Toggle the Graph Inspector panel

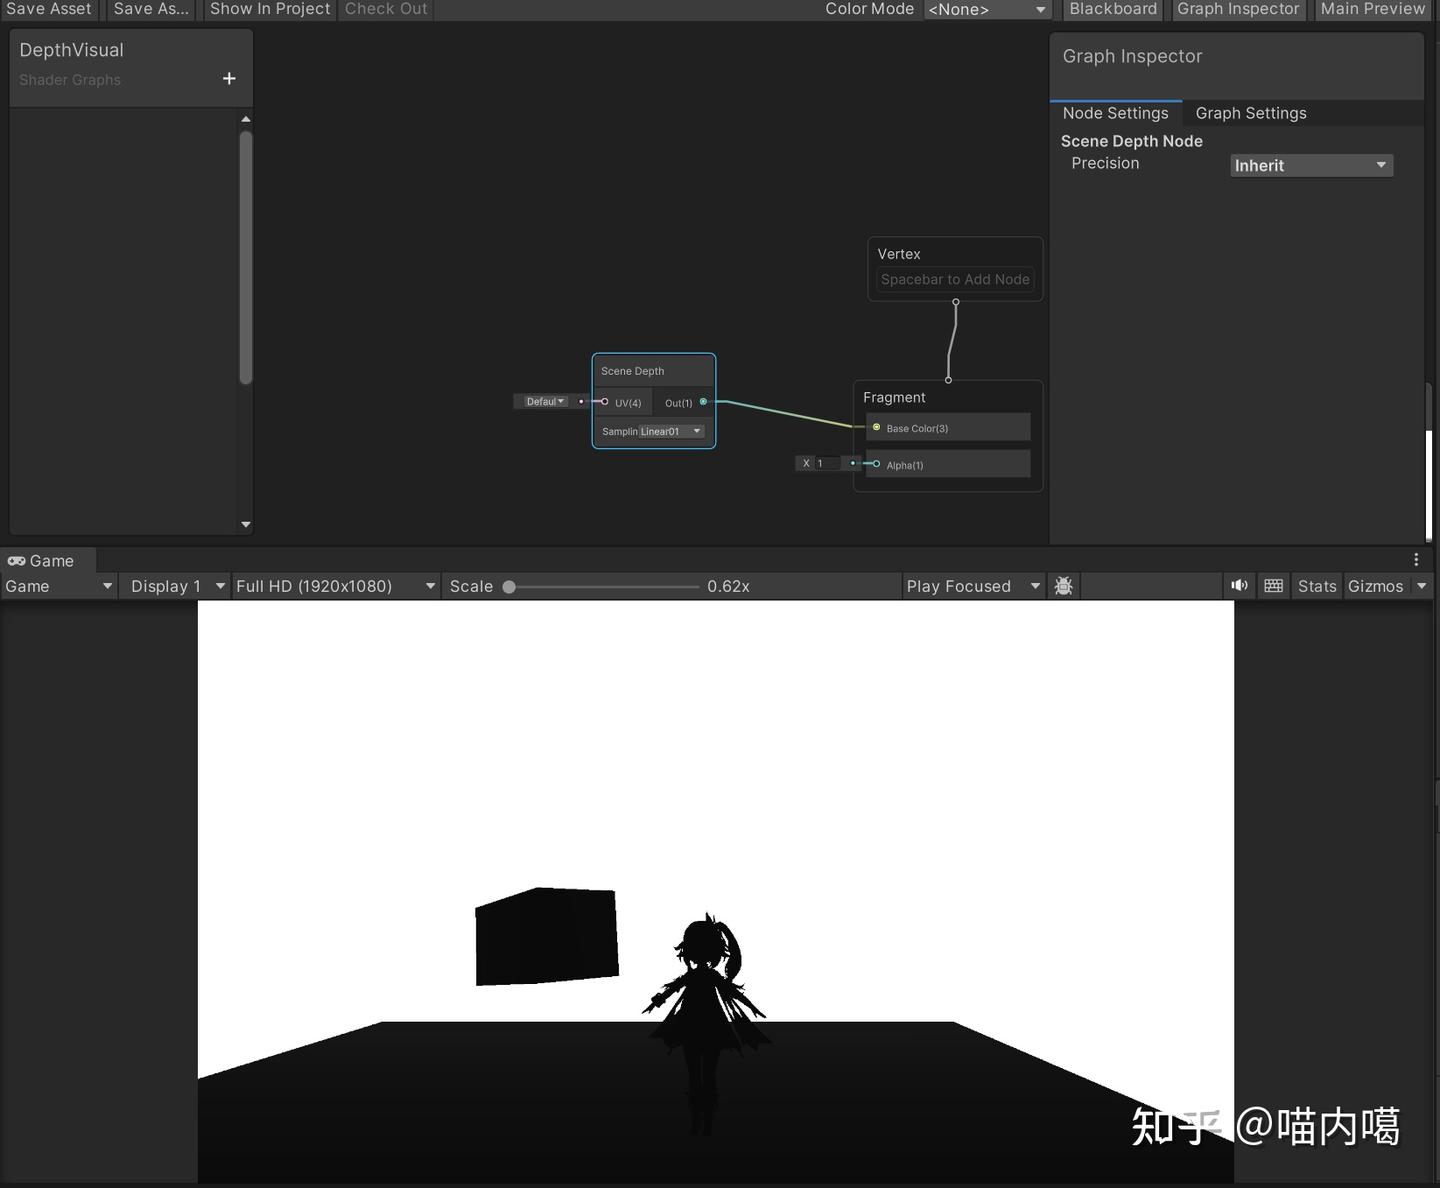click(1237, 9)
